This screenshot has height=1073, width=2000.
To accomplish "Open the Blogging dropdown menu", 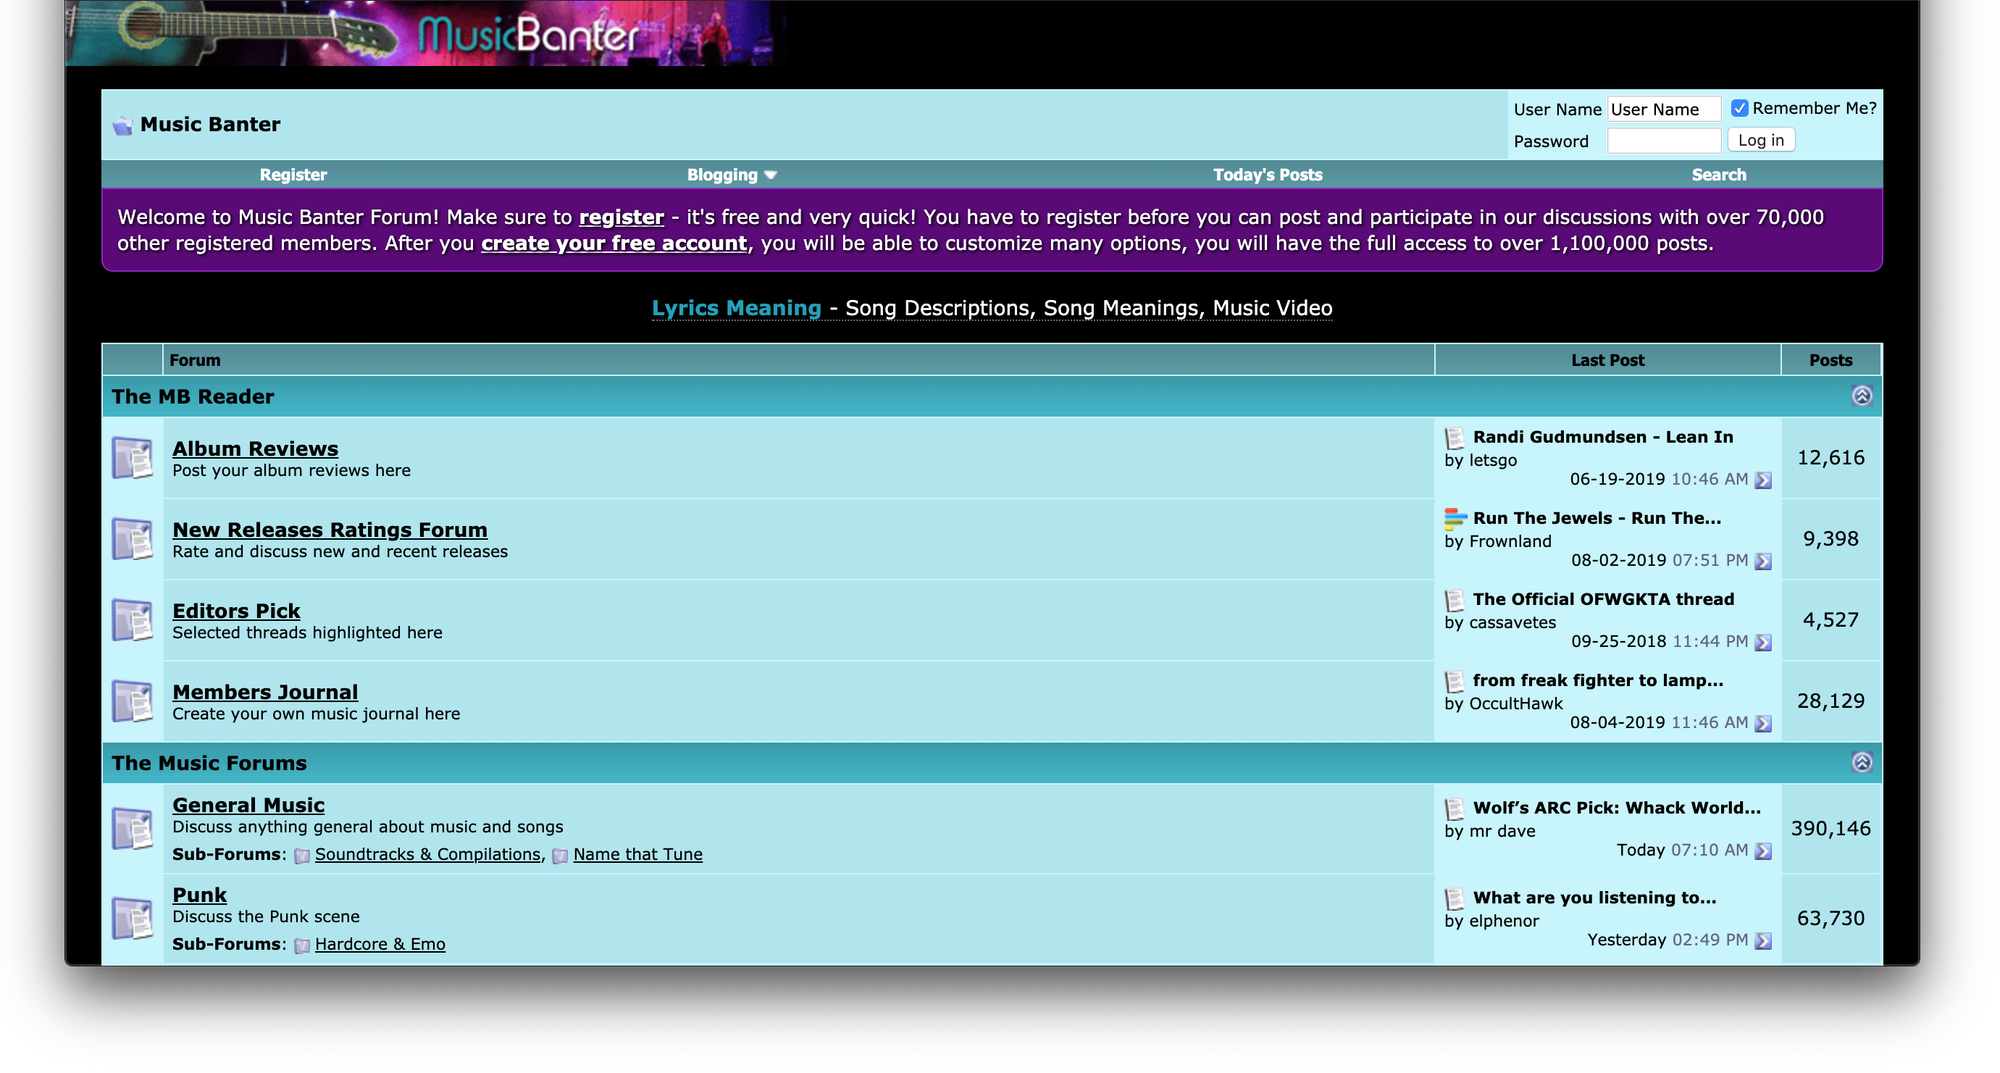I will (x=731, y=175).
